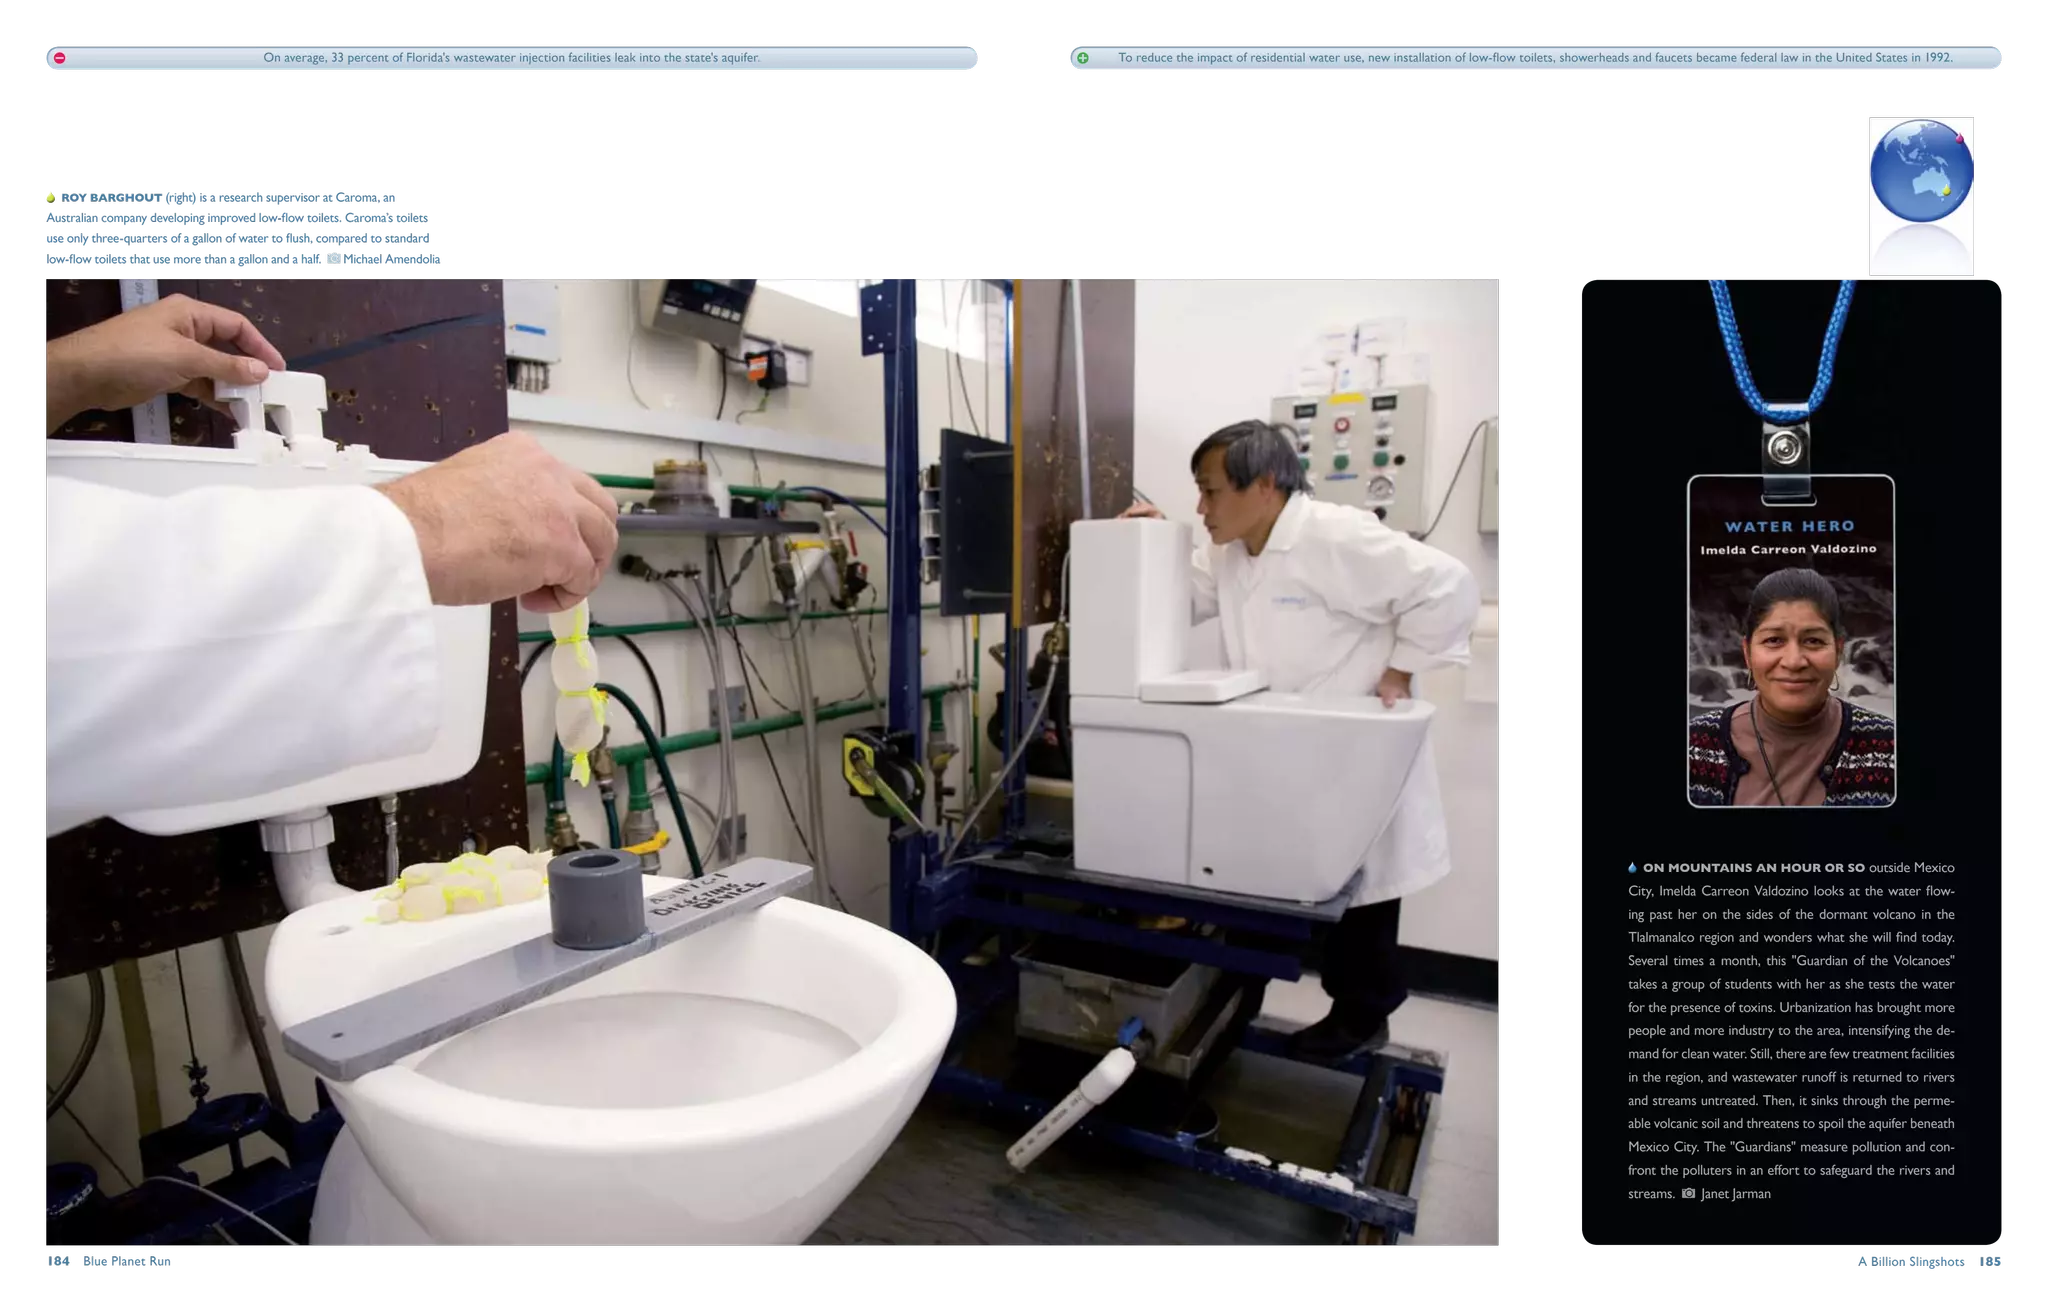Image resolution: width=2048 pixels, height=1303 pixels.
Task: Select the low-flow toilets federal law banner
Action: pos(1535,58)
